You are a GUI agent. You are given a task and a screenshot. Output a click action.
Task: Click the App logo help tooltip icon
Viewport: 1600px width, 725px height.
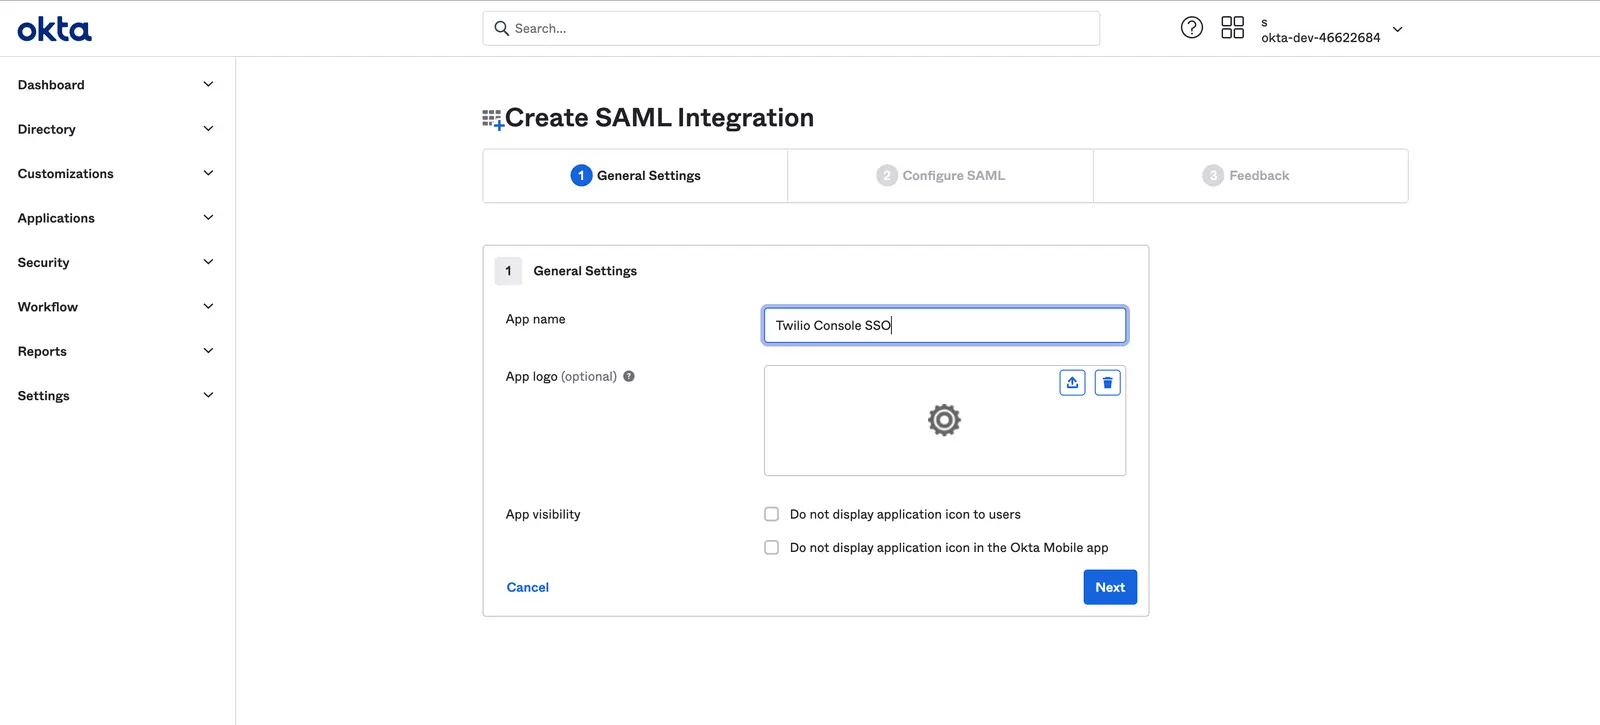[x=629, y=377]
